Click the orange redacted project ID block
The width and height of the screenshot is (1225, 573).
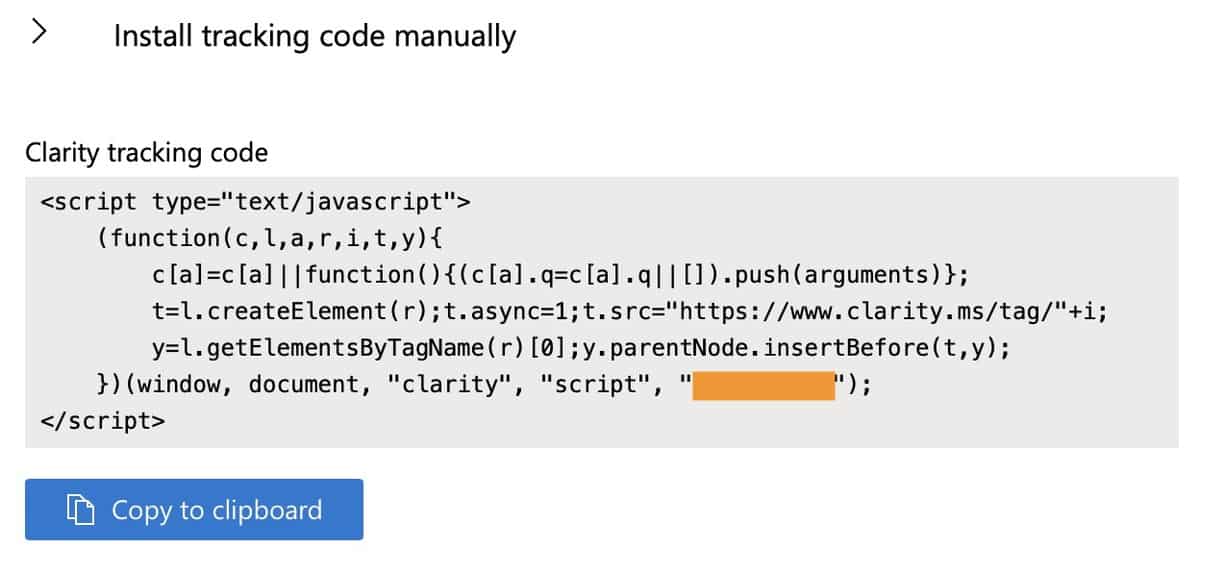coord(764,385)
